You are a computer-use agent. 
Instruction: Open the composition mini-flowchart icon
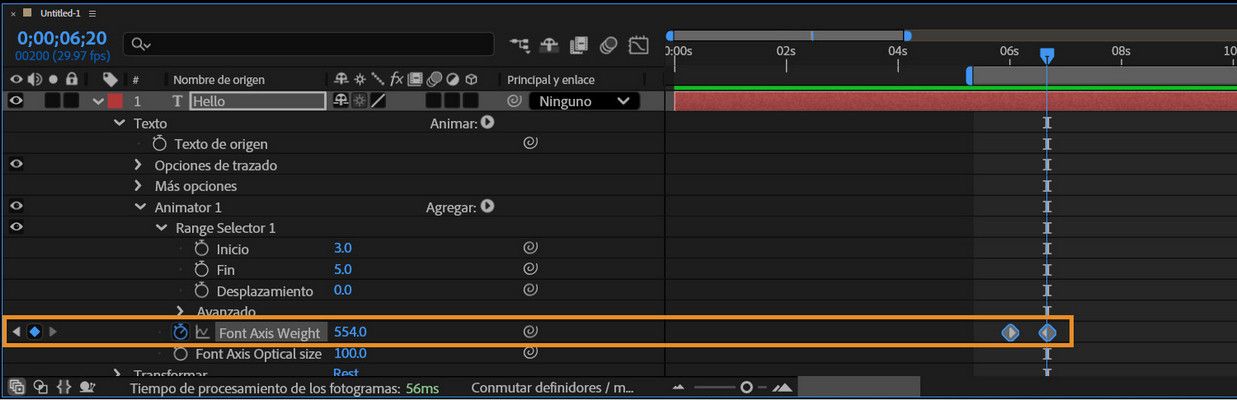[520, 45]
